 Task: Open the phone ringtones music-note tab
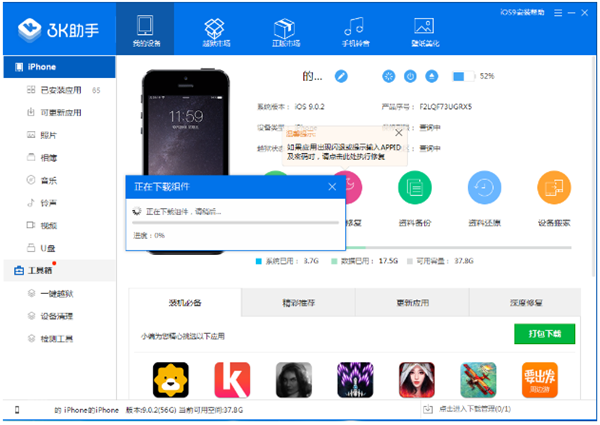pos(355,30)
